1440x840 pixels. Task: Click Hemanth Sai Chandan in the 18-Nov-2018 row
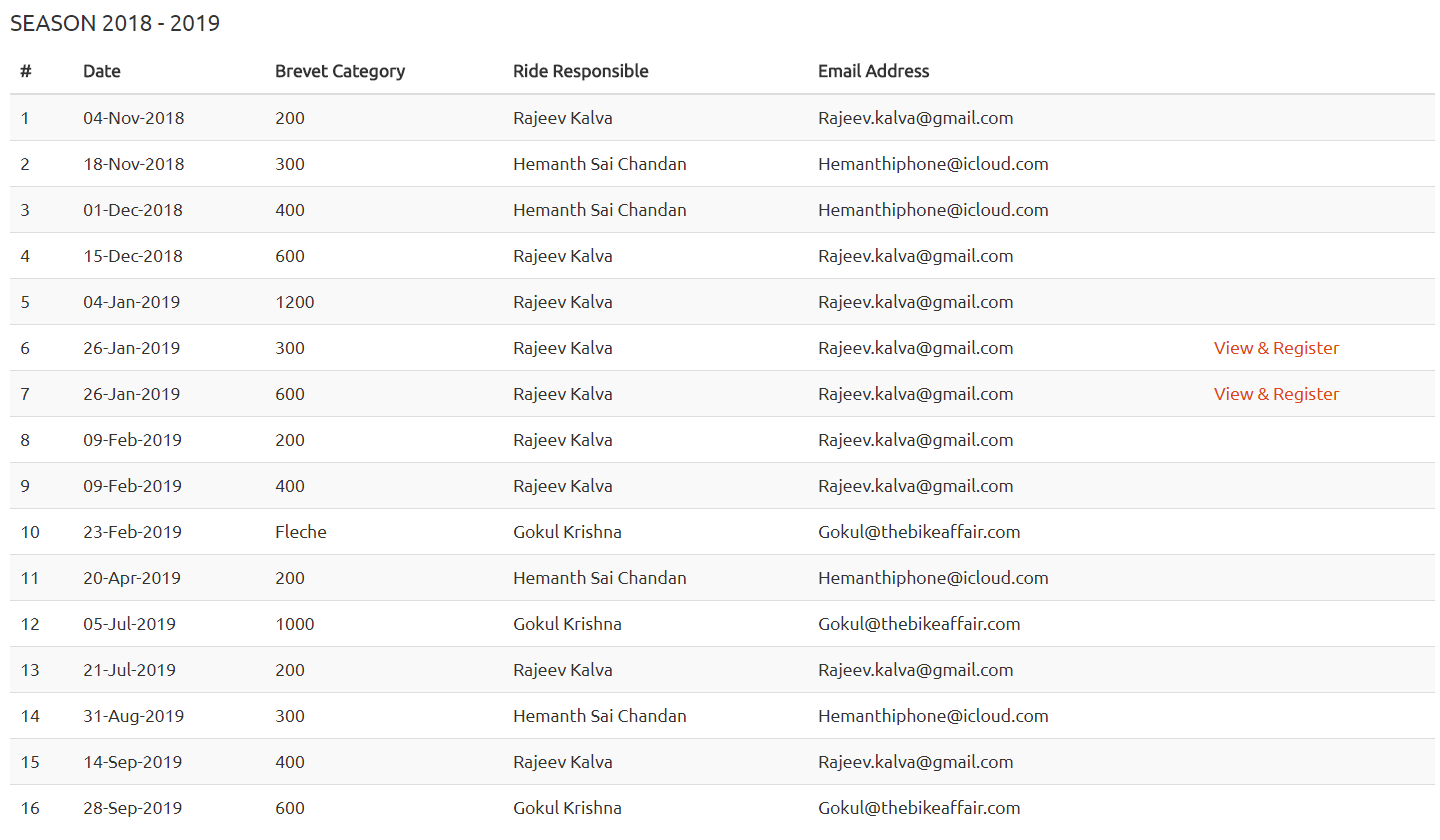[x=600, y=164]
